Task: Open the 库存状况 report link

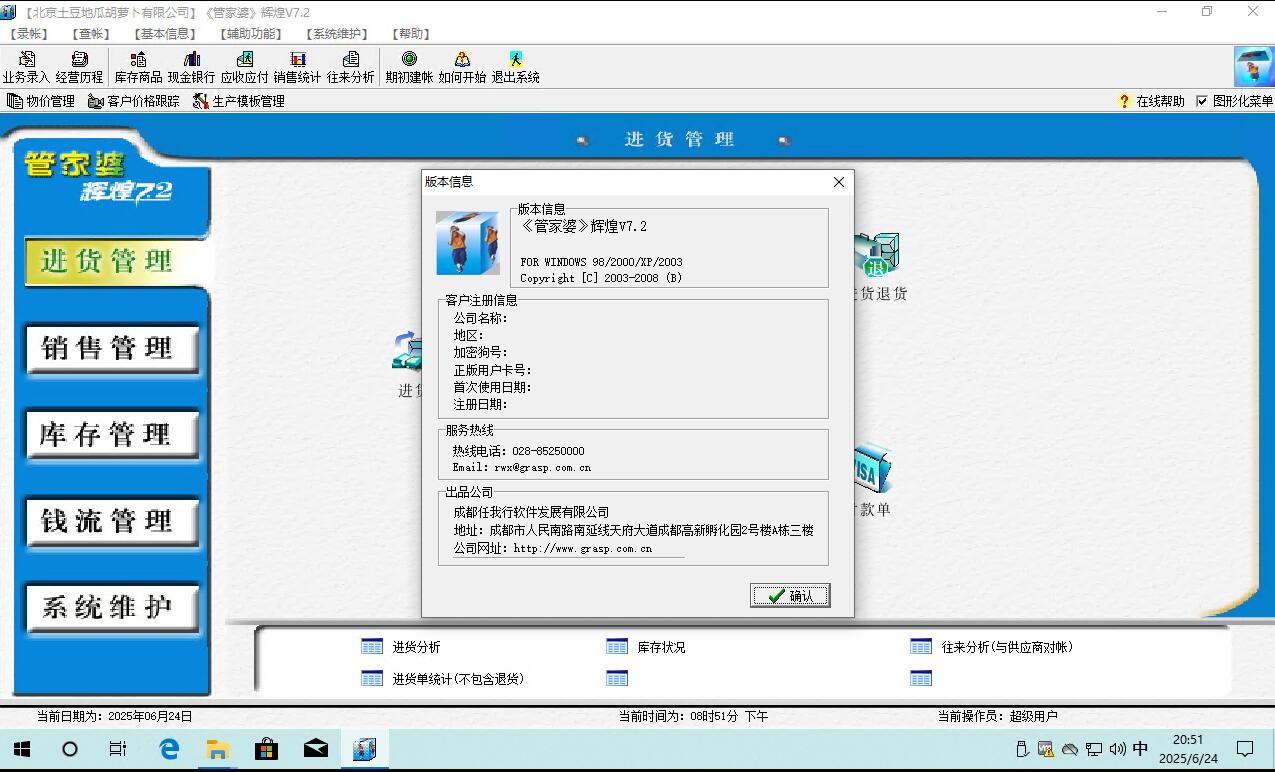Action: click(x=646, y=647)
